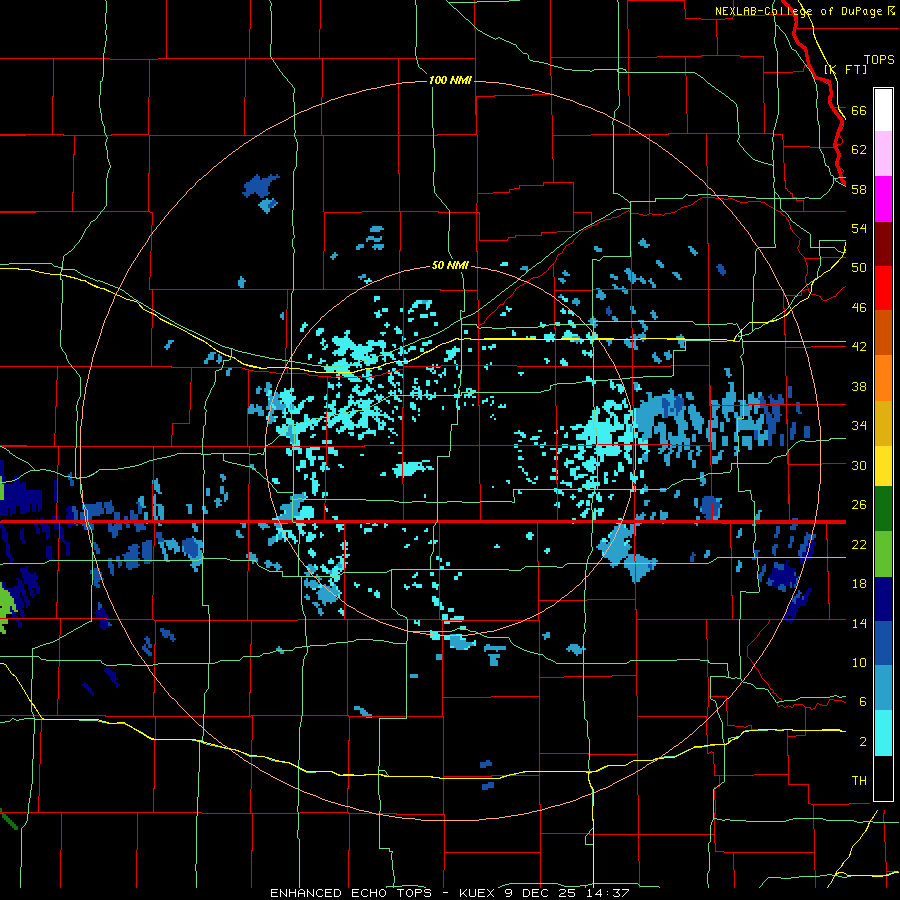Click the TOPS legend title
Image resolution: width=900 pixels, height=900 pixels.
[x=879, y=60]
